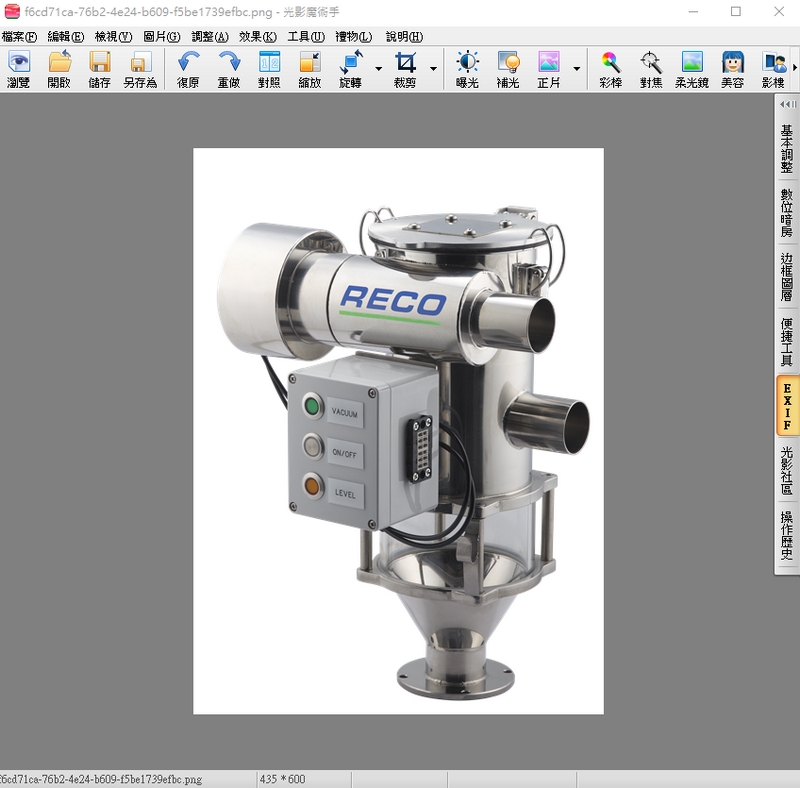Click the 瀏覽 (Browse) toolbar icon
Viewport: 800px width, 788px height.
point(19,69)
